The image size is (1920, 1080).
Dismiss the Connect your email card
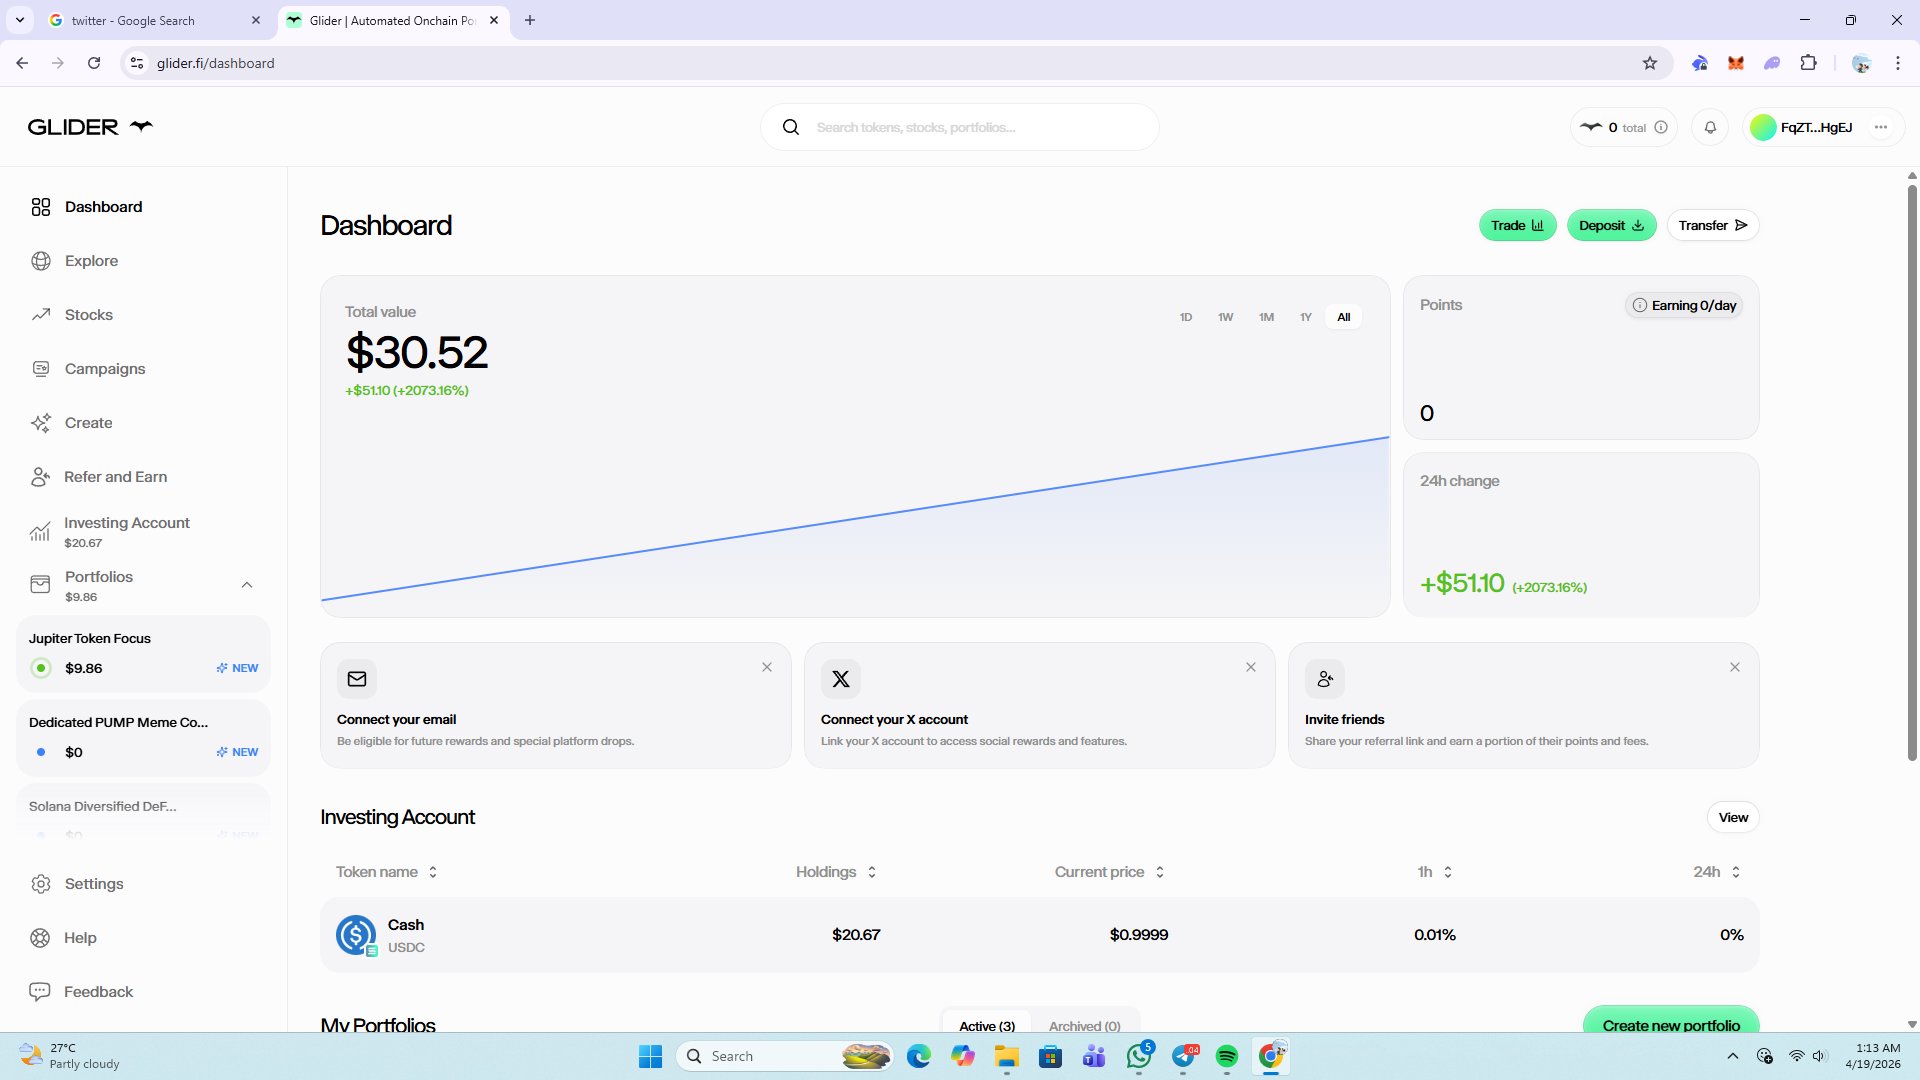(x=767, y=667)
